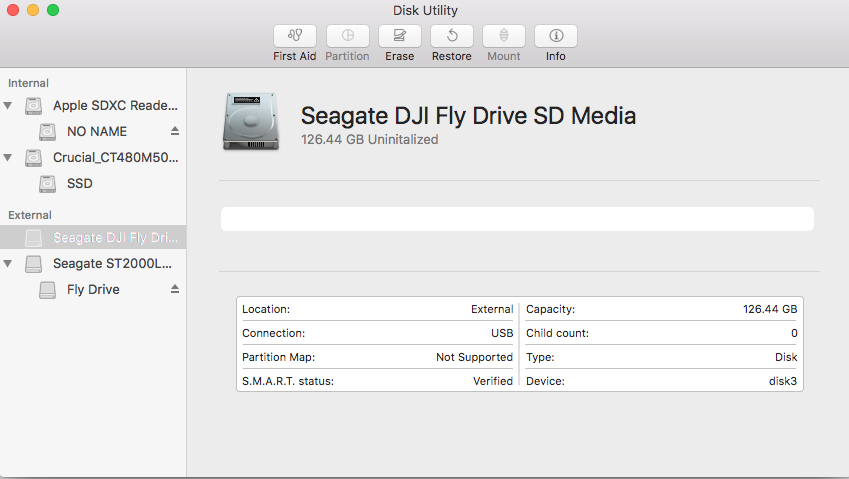The image size is (849, 479).
Task: Select the NO NAME volume
Action: coord(93,132)
